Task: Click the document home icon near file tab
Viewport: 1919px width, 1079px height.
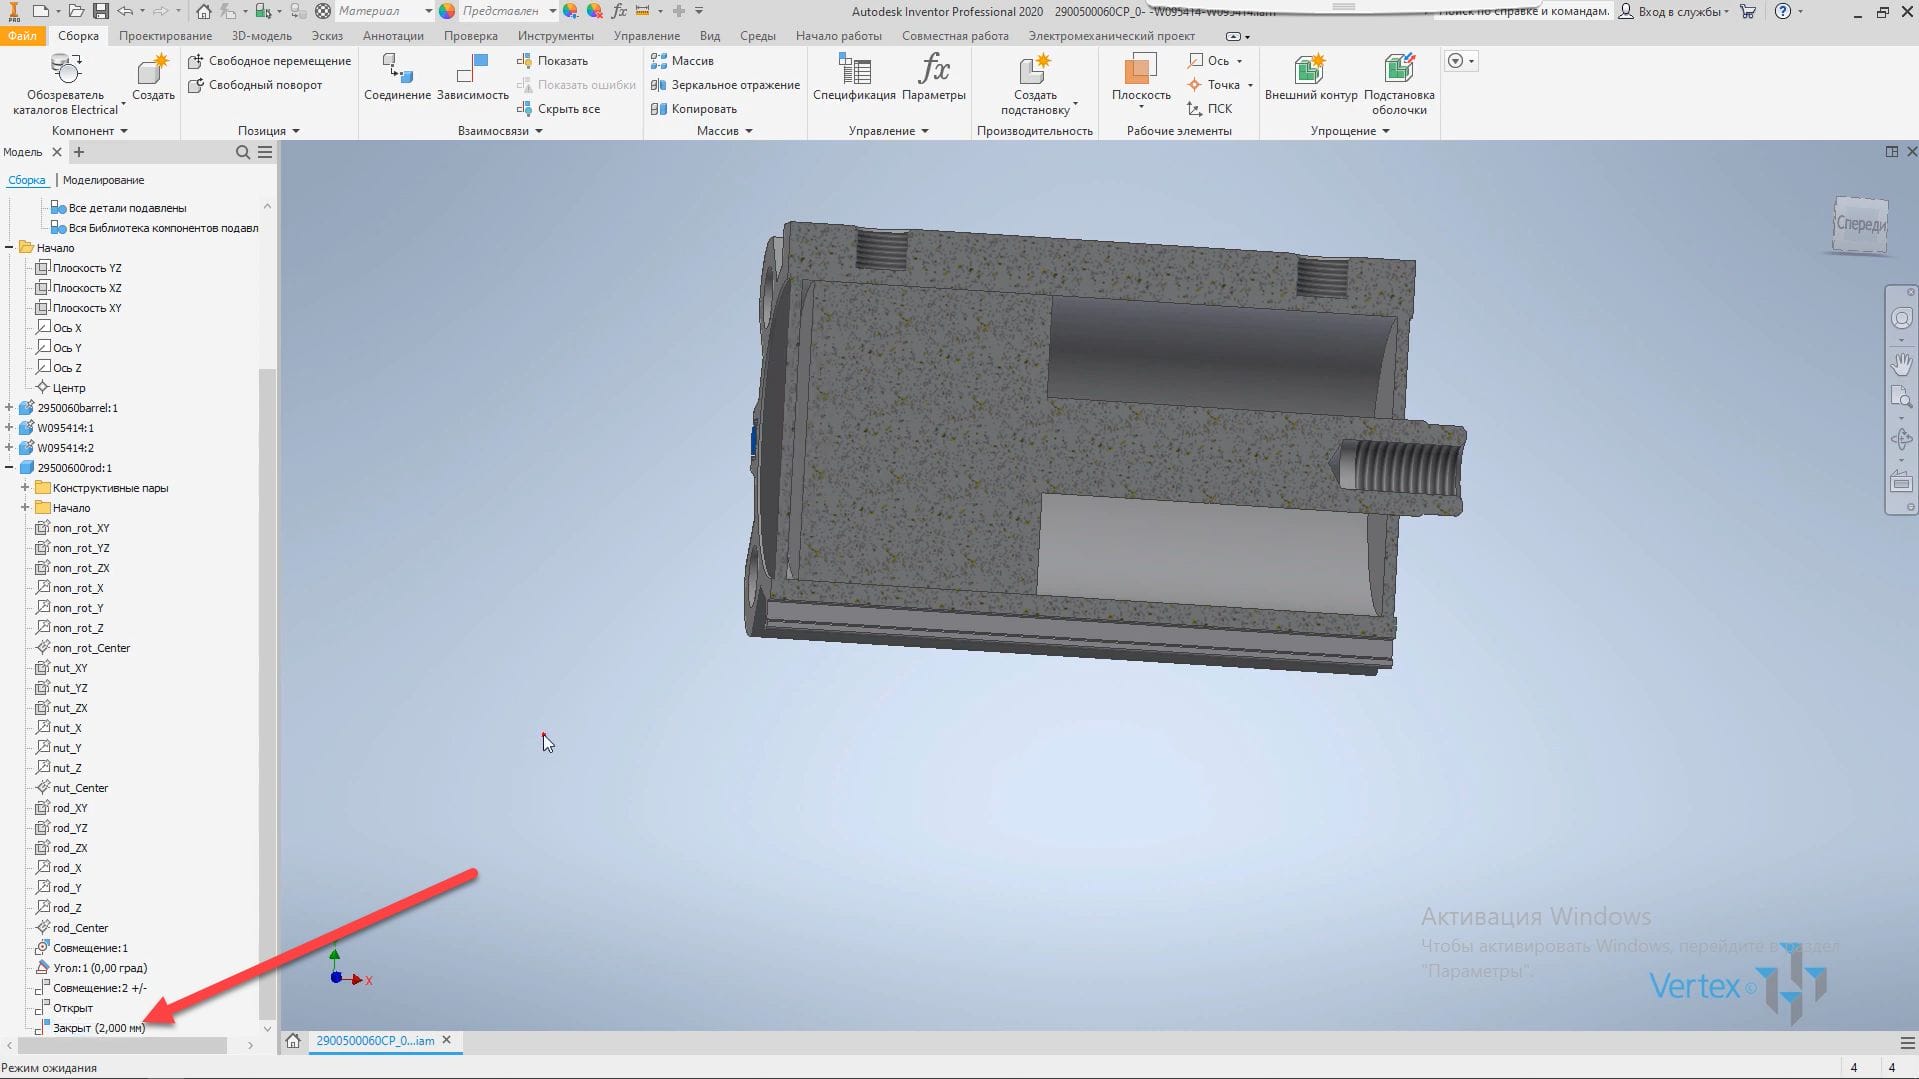Action: [x=293, y=1041]
